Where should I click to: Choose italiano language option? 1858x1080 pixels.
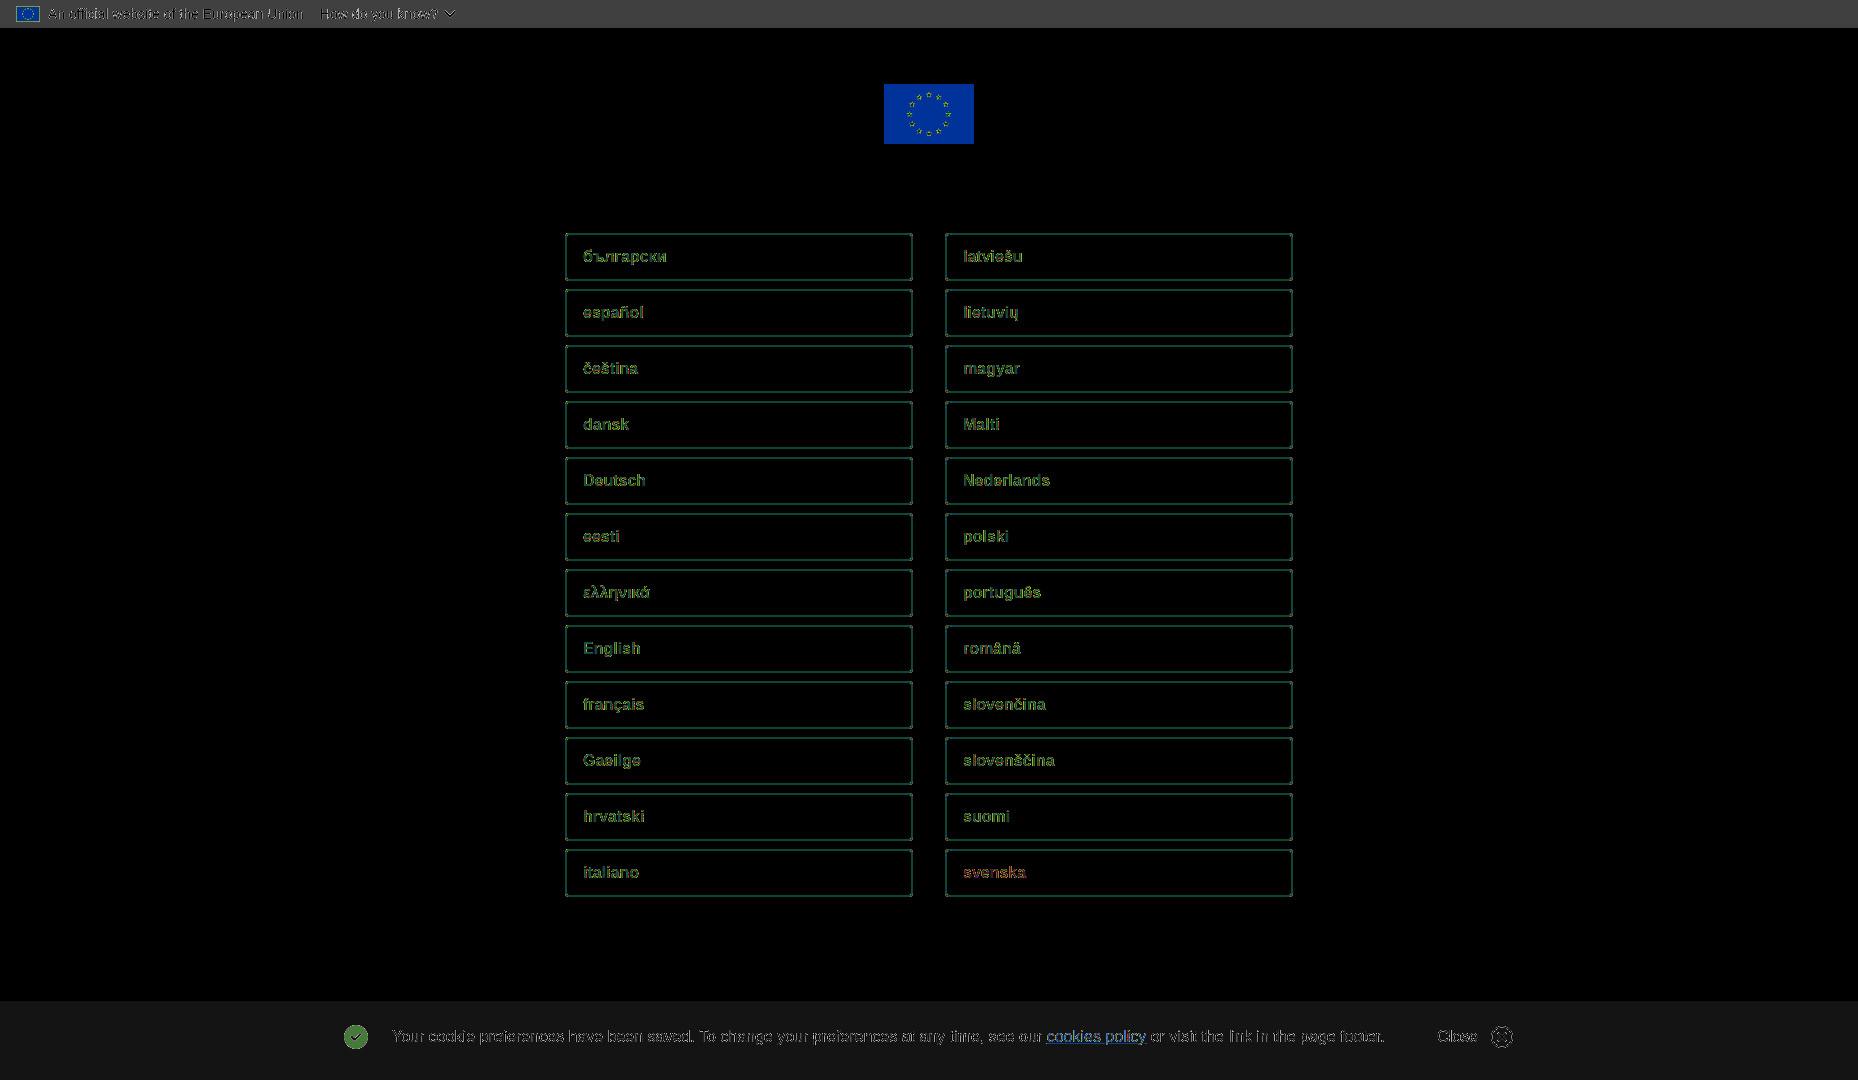click(x=739, y=873)
